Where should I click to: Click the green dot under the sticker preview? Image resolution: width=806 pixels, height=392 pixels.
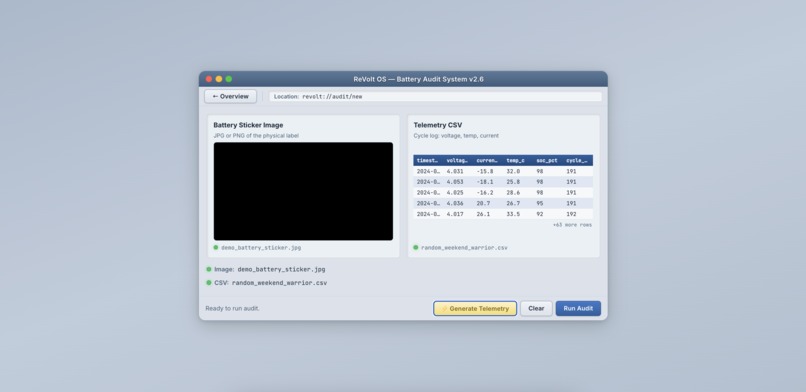pos(216,248)
